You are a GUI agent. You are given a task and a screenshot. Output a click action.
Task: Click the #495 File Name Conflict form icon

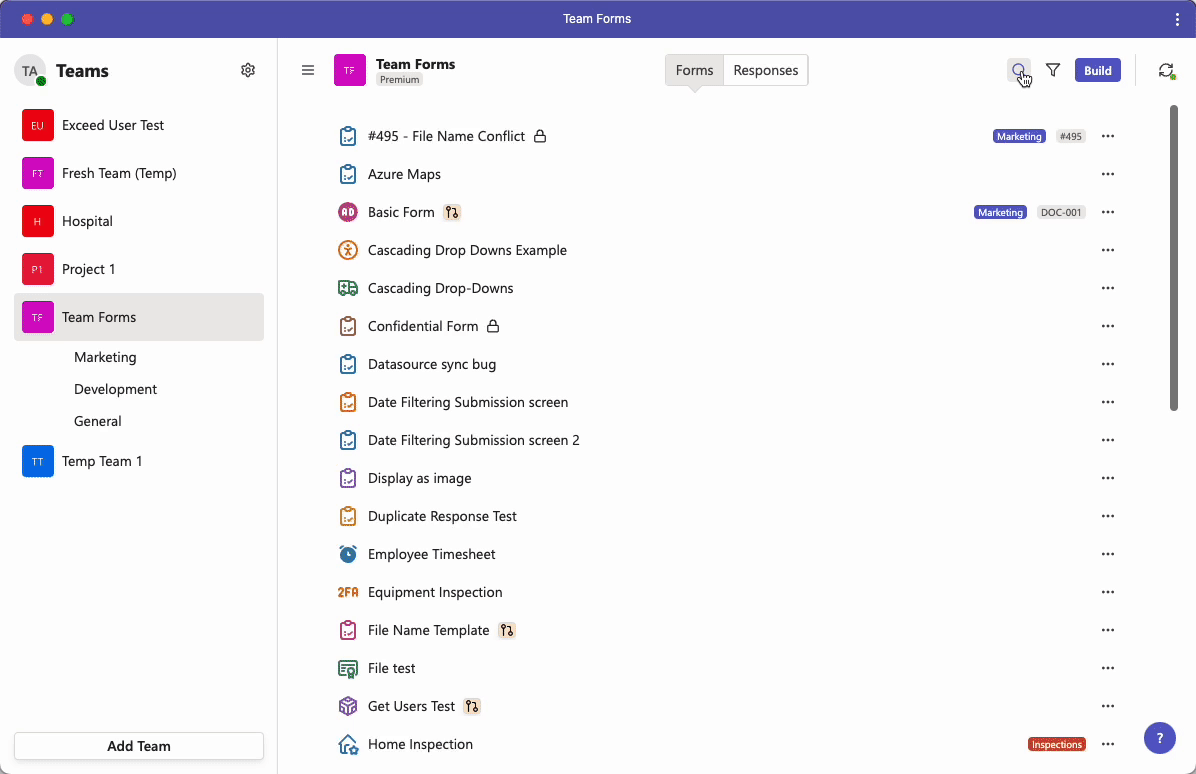pos(348,136)
